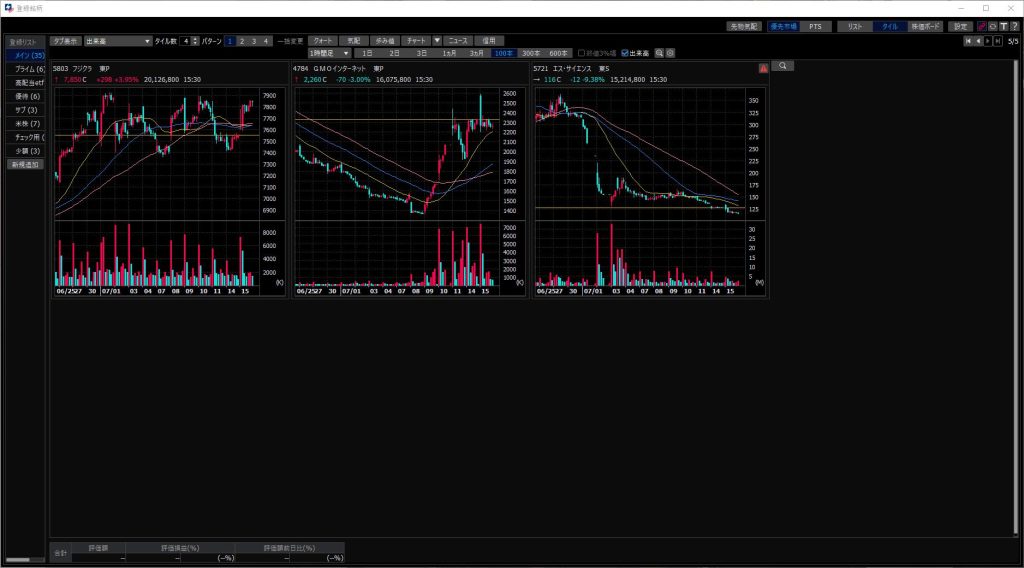
Task: Click the red warning triangle icon on 5721 chart
Action: click(764, 68)
